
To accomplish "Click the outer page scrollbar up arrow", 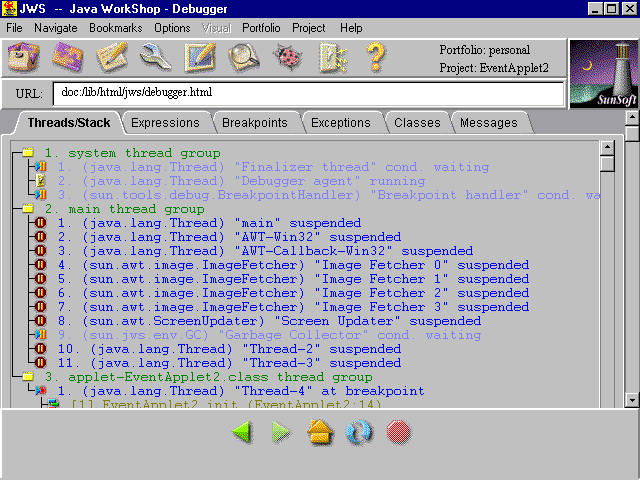I will [x=632, y=118].
